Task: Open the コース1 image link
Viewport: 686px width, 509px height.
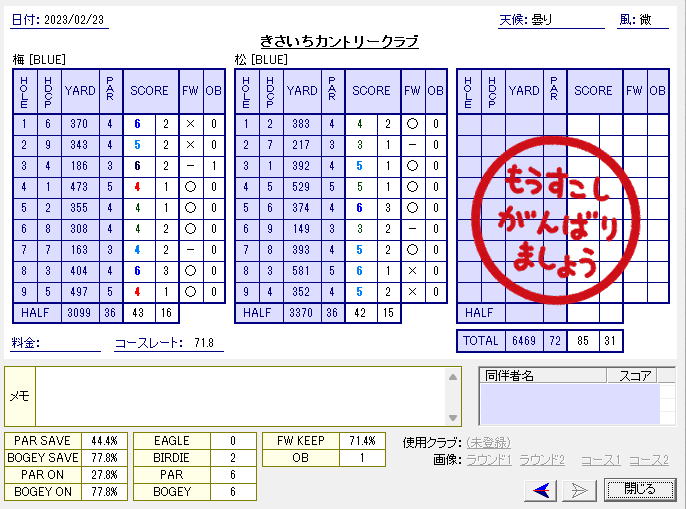Action: [601, 460]
